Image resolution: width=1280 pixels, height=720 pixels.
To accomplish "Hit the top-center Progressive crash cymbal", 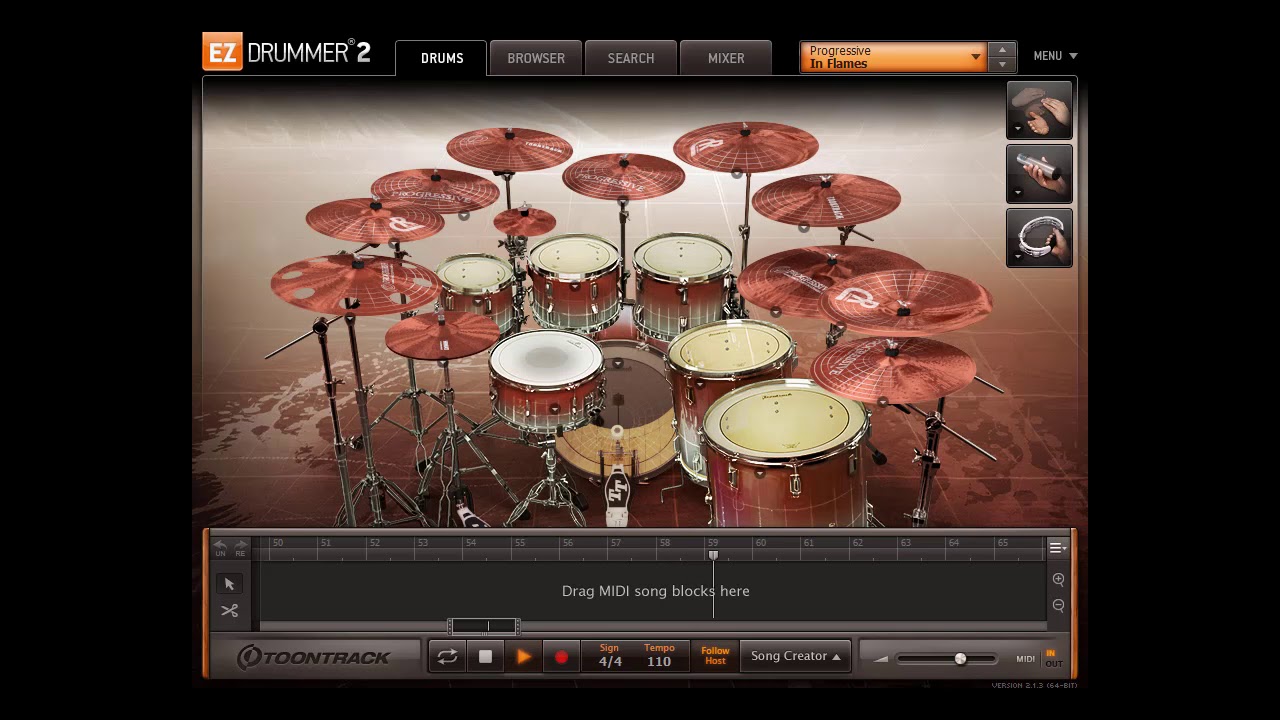I will click(x=623, y=177).
